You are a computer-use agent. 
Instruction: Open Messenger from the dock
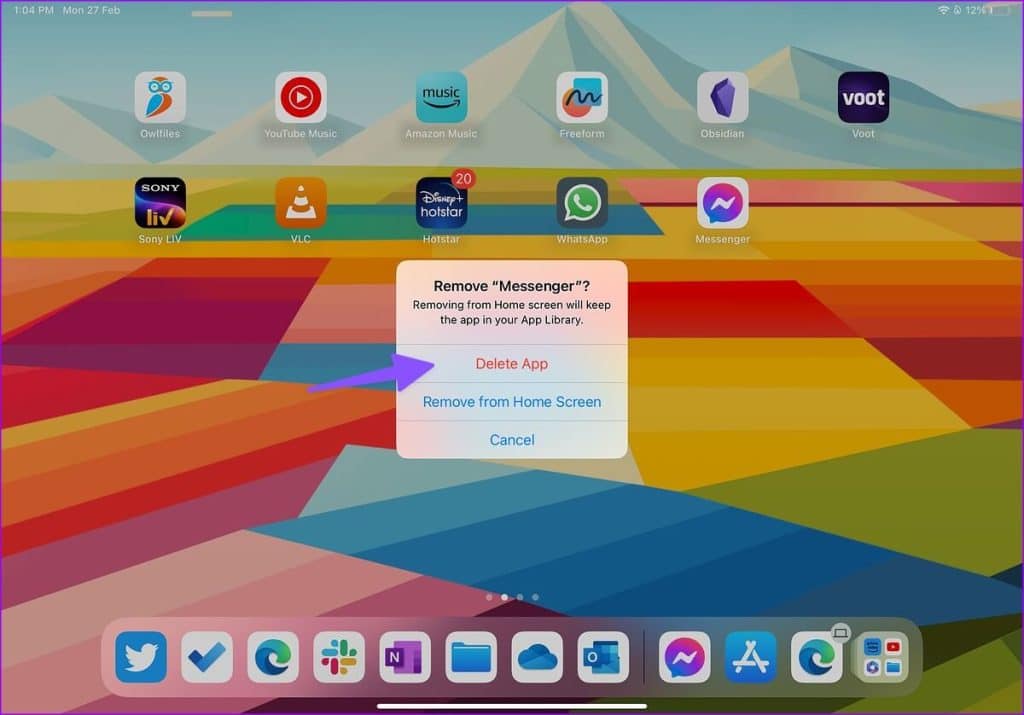[x=684, y=657]
